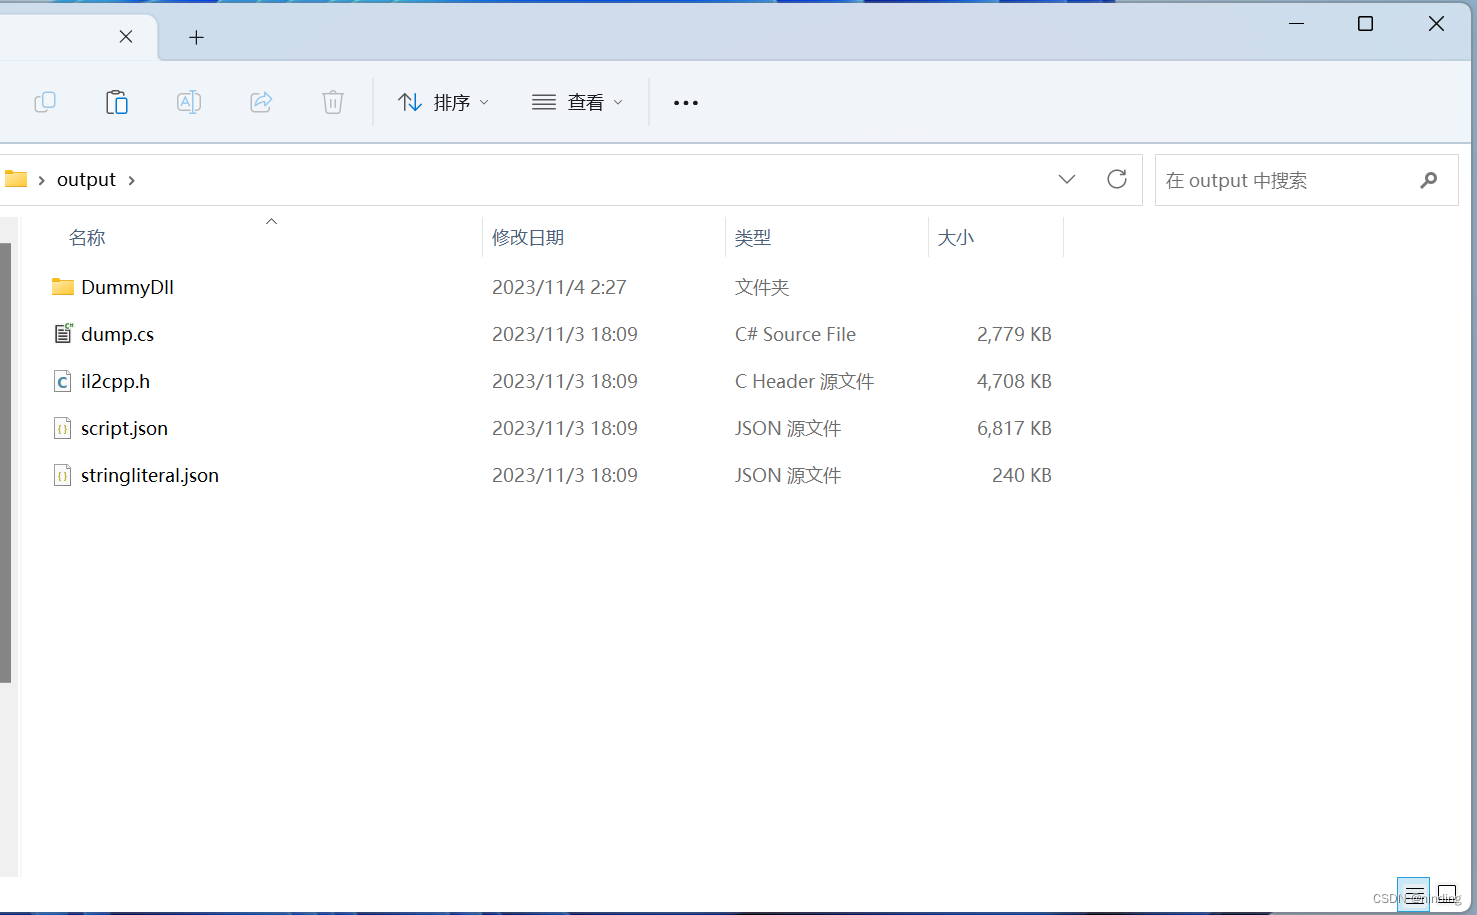Click the navigation pane scrollbar
The image size is (1477, 915).
tap(5, 463)
